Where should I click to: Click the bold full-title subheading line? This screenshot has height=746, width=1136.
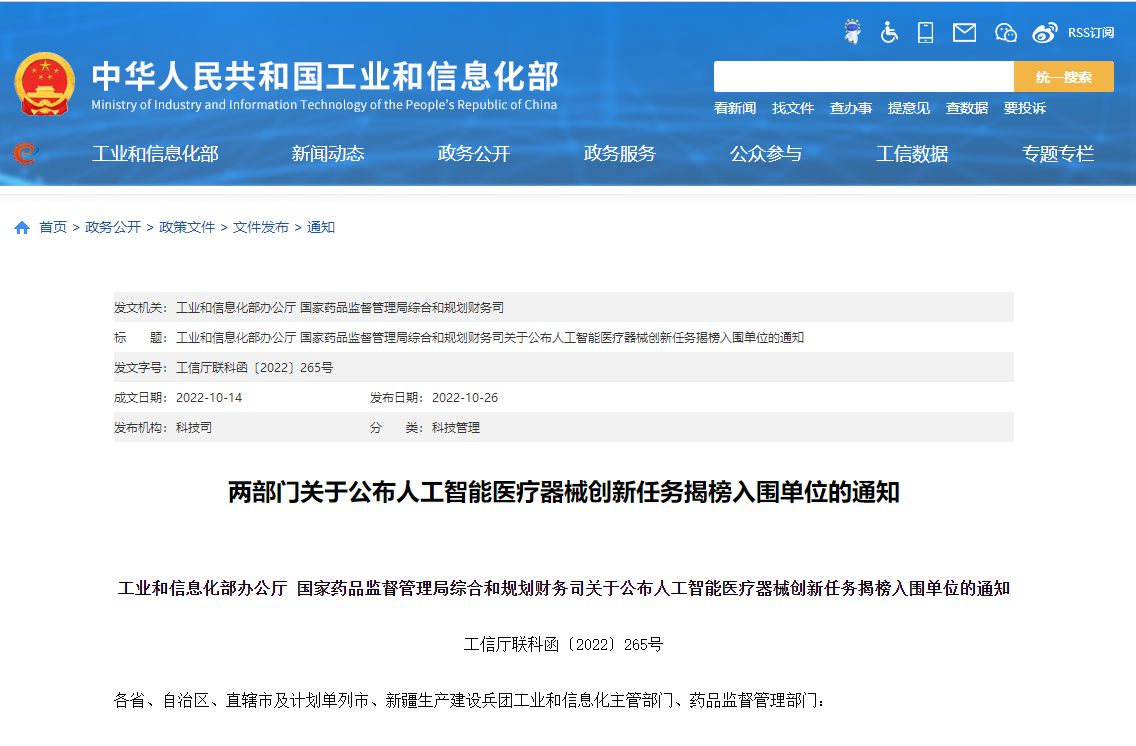coord(564,588)
